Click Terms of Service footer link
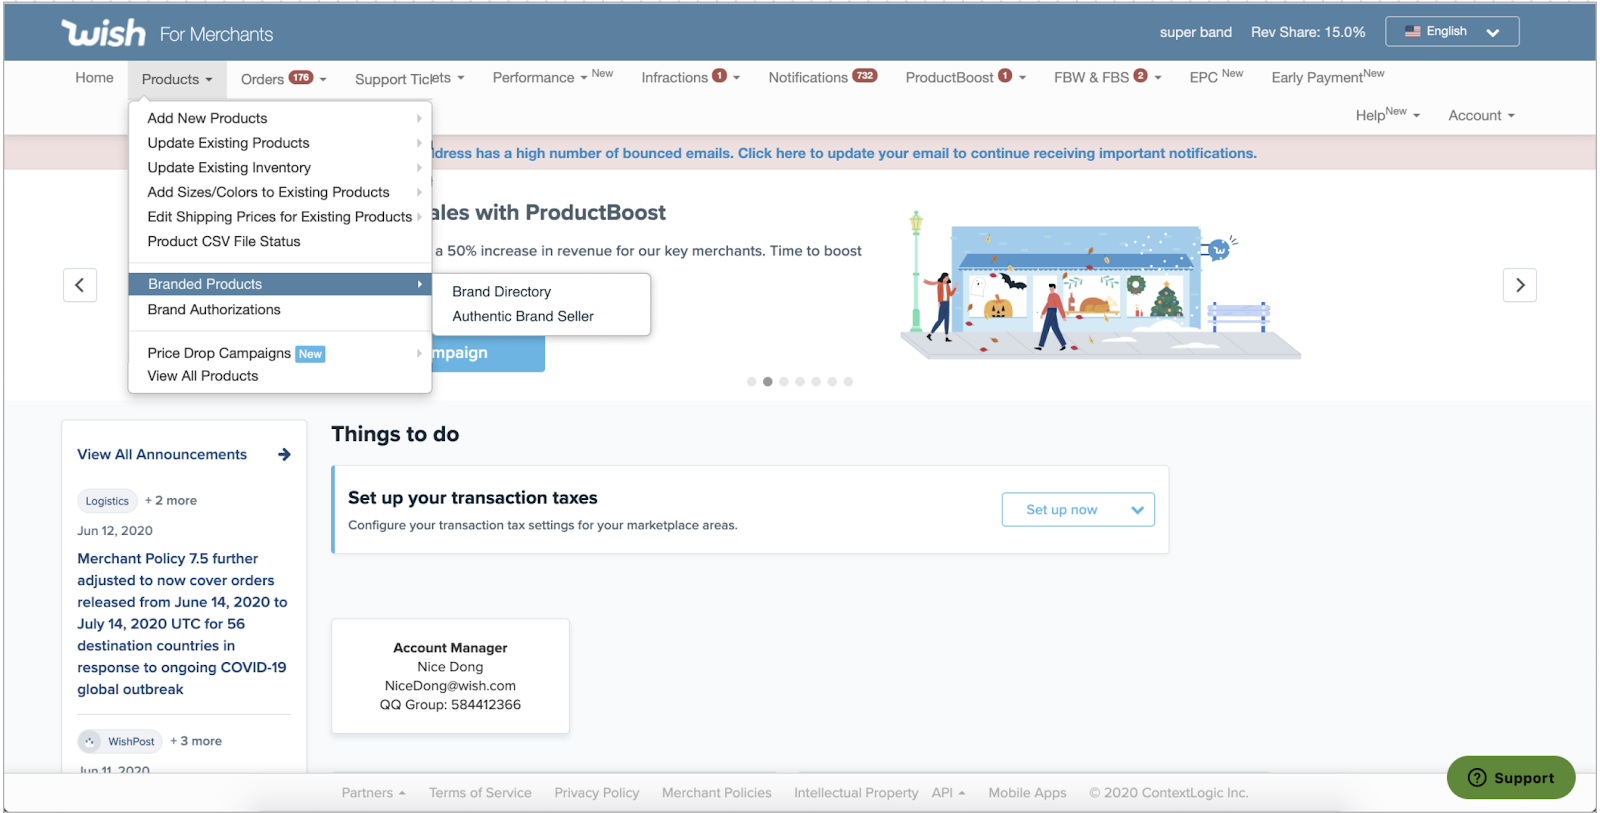Image resolution: width=1600 pixels, height=813 pixels. click(x=480, y=793)
